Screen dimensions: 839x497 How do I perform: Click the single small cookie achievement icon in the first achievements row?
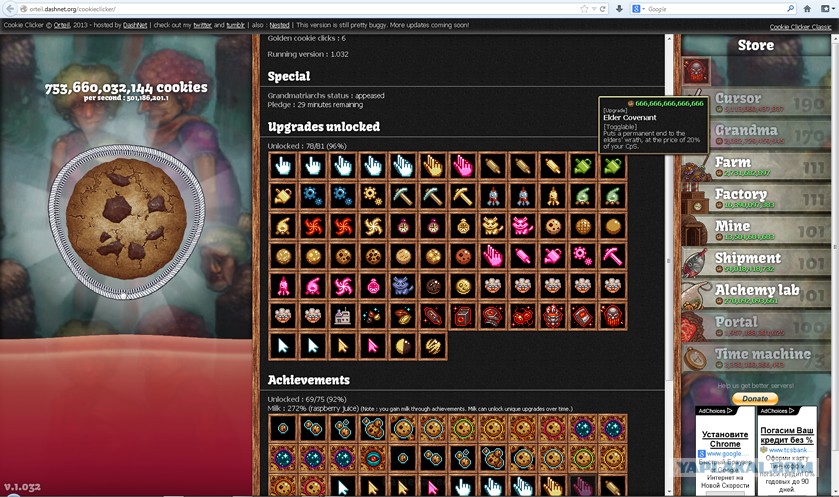click(283, 428)
